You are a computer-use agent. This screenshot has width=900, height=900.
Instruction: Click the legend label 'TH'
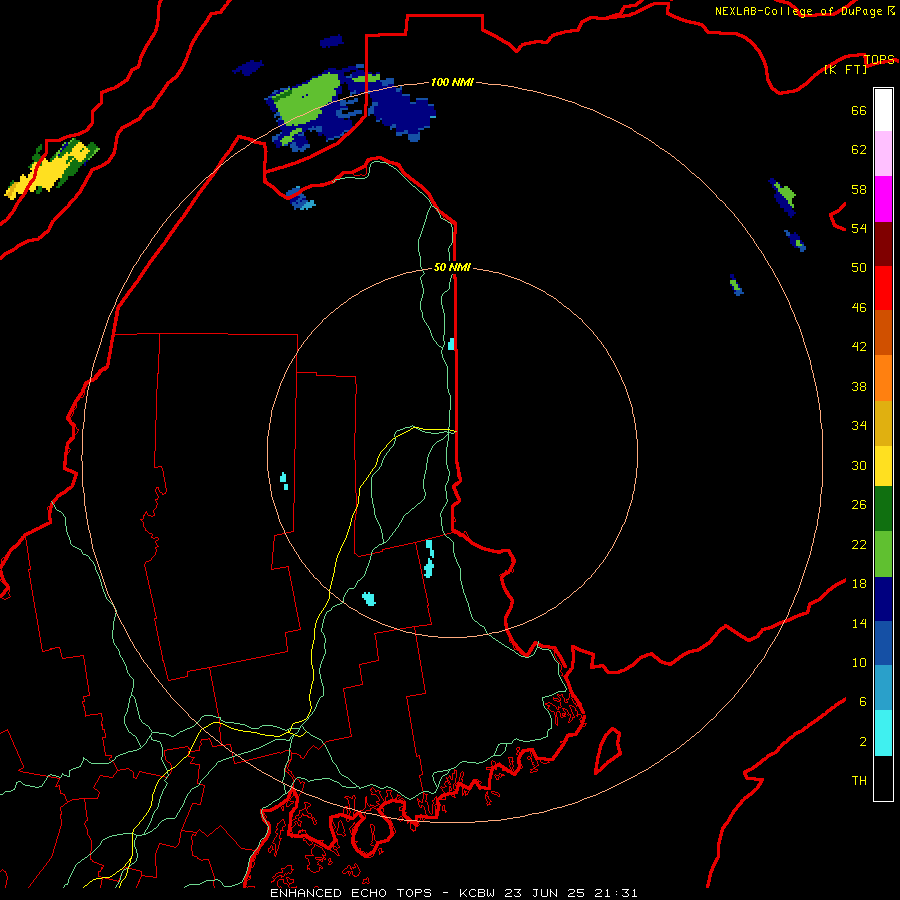[x=859, y=780]
